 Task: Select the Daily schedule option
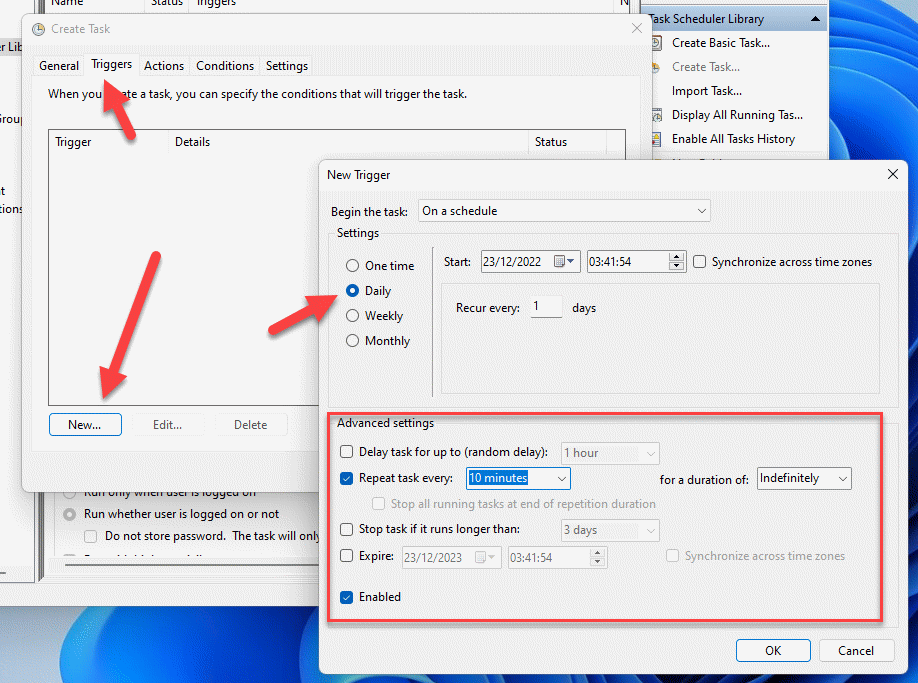click(x=352, y=290)
